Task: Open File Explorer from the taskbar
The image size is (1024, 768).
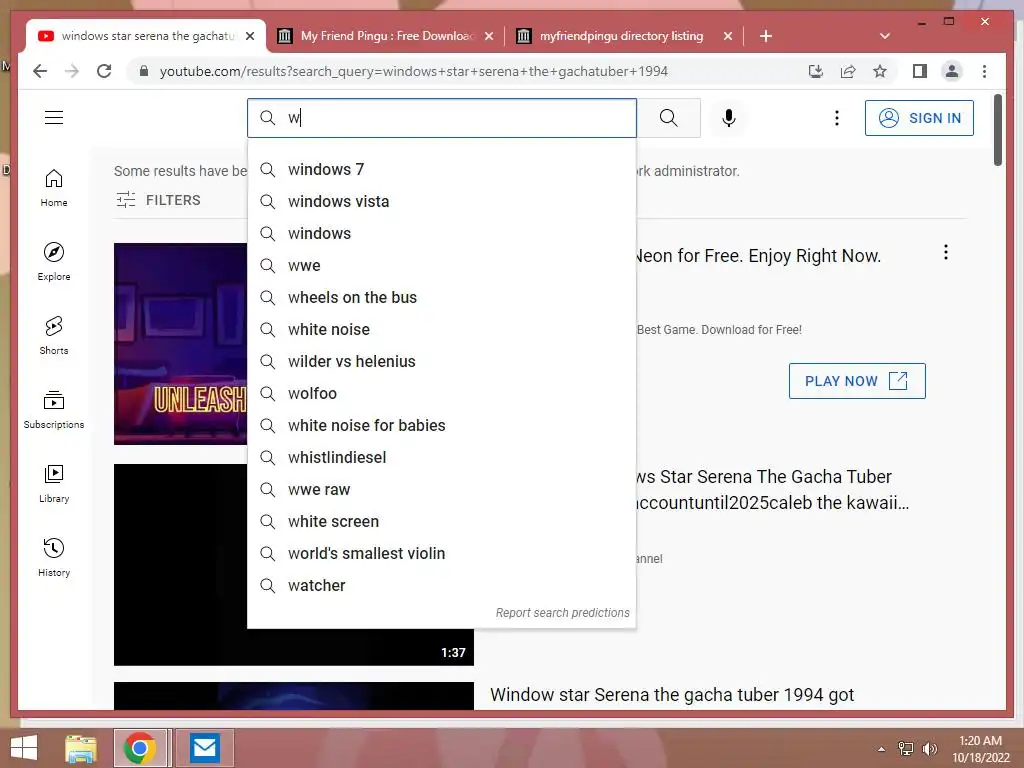Action: [81, 748]
